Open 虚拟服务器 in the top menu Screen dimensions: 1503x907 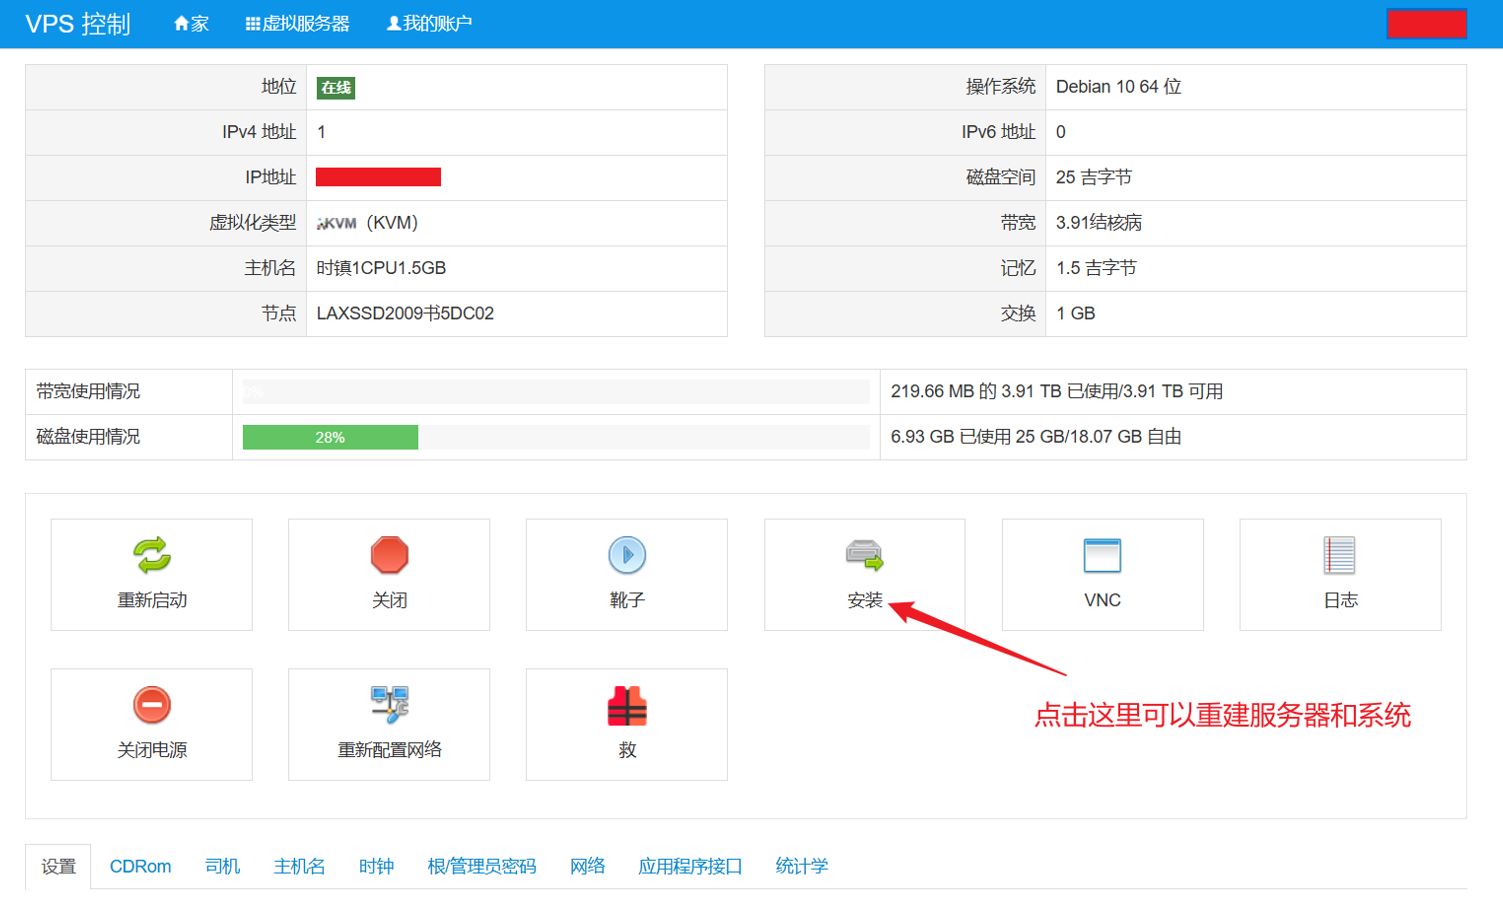click(298, 24)
